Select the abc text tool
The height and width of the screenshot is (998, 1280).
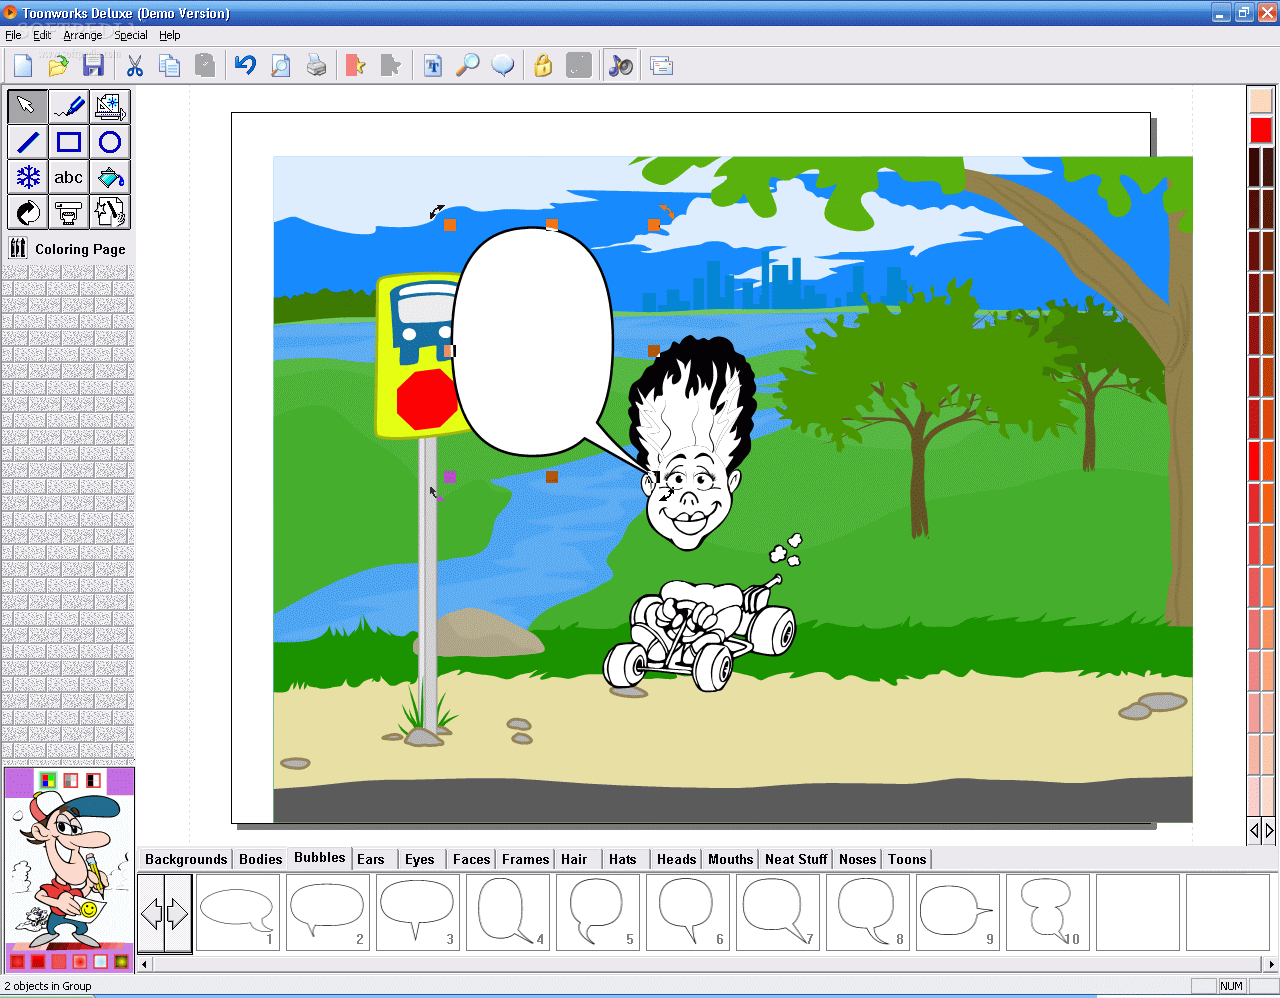(69, 177)
